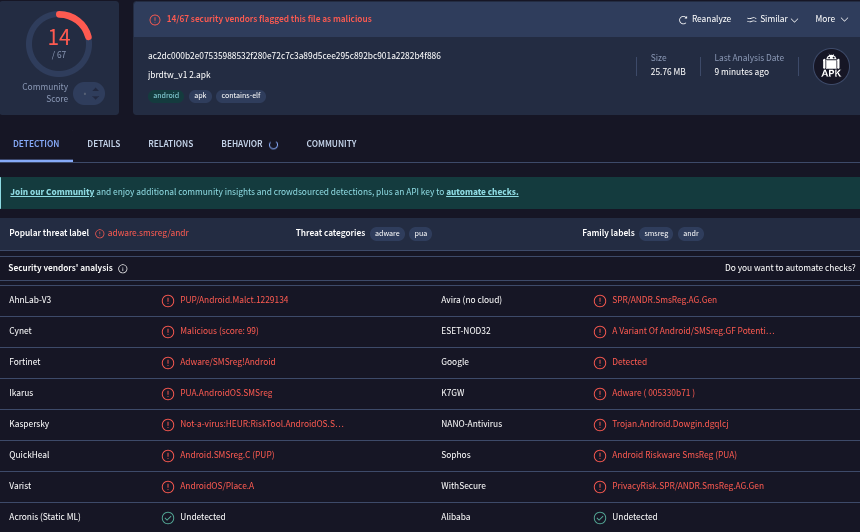Click the malicious alert icon in banner

click(x=154, y=19)
